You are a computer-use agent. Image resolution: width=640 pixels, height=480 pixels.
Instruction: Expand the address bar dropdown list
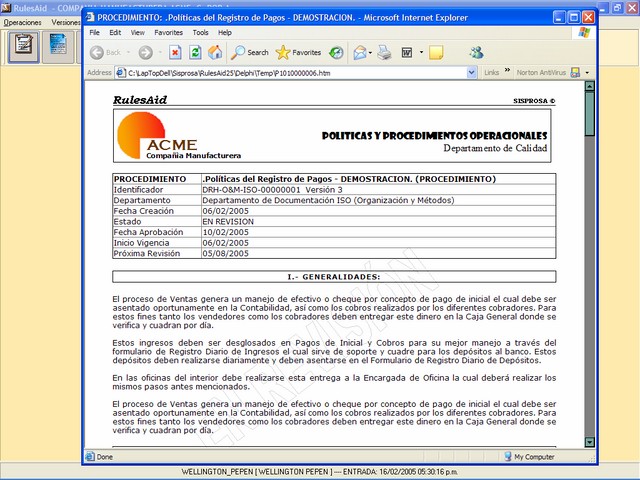(471, 73)
